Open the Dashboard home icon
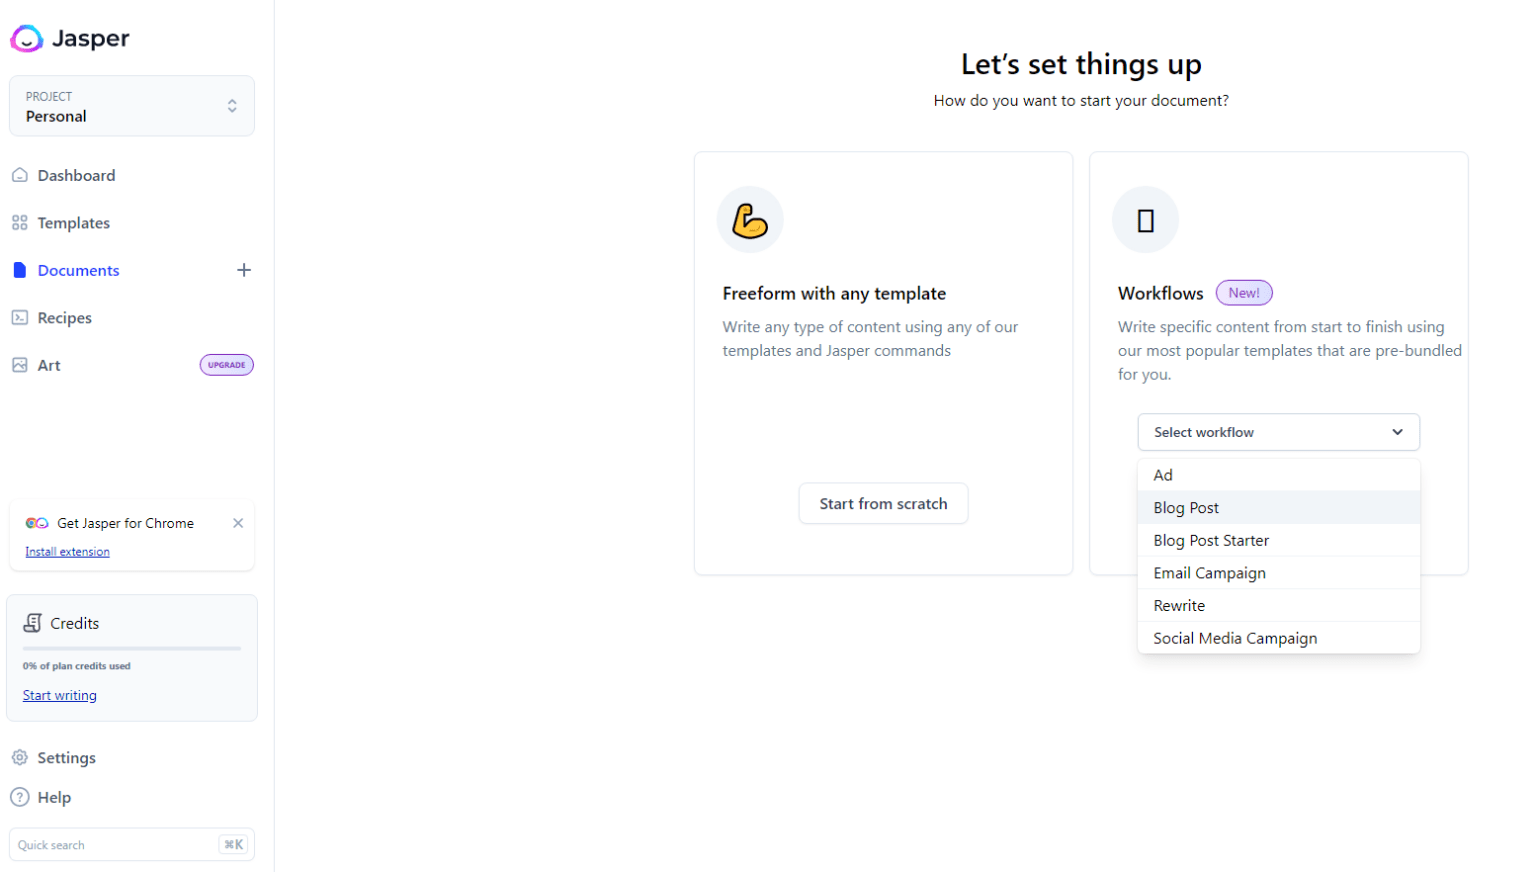 (20, 175)
